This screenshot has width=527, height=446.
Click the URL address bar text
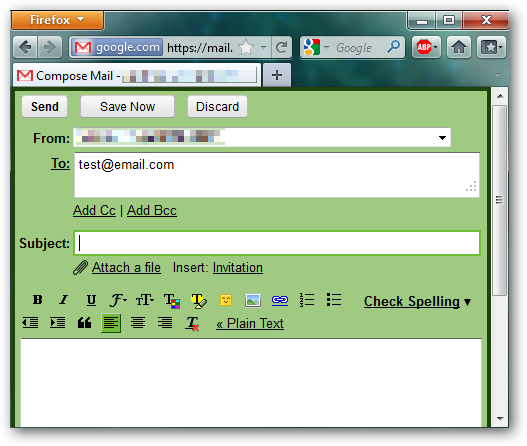click(200, 48)
